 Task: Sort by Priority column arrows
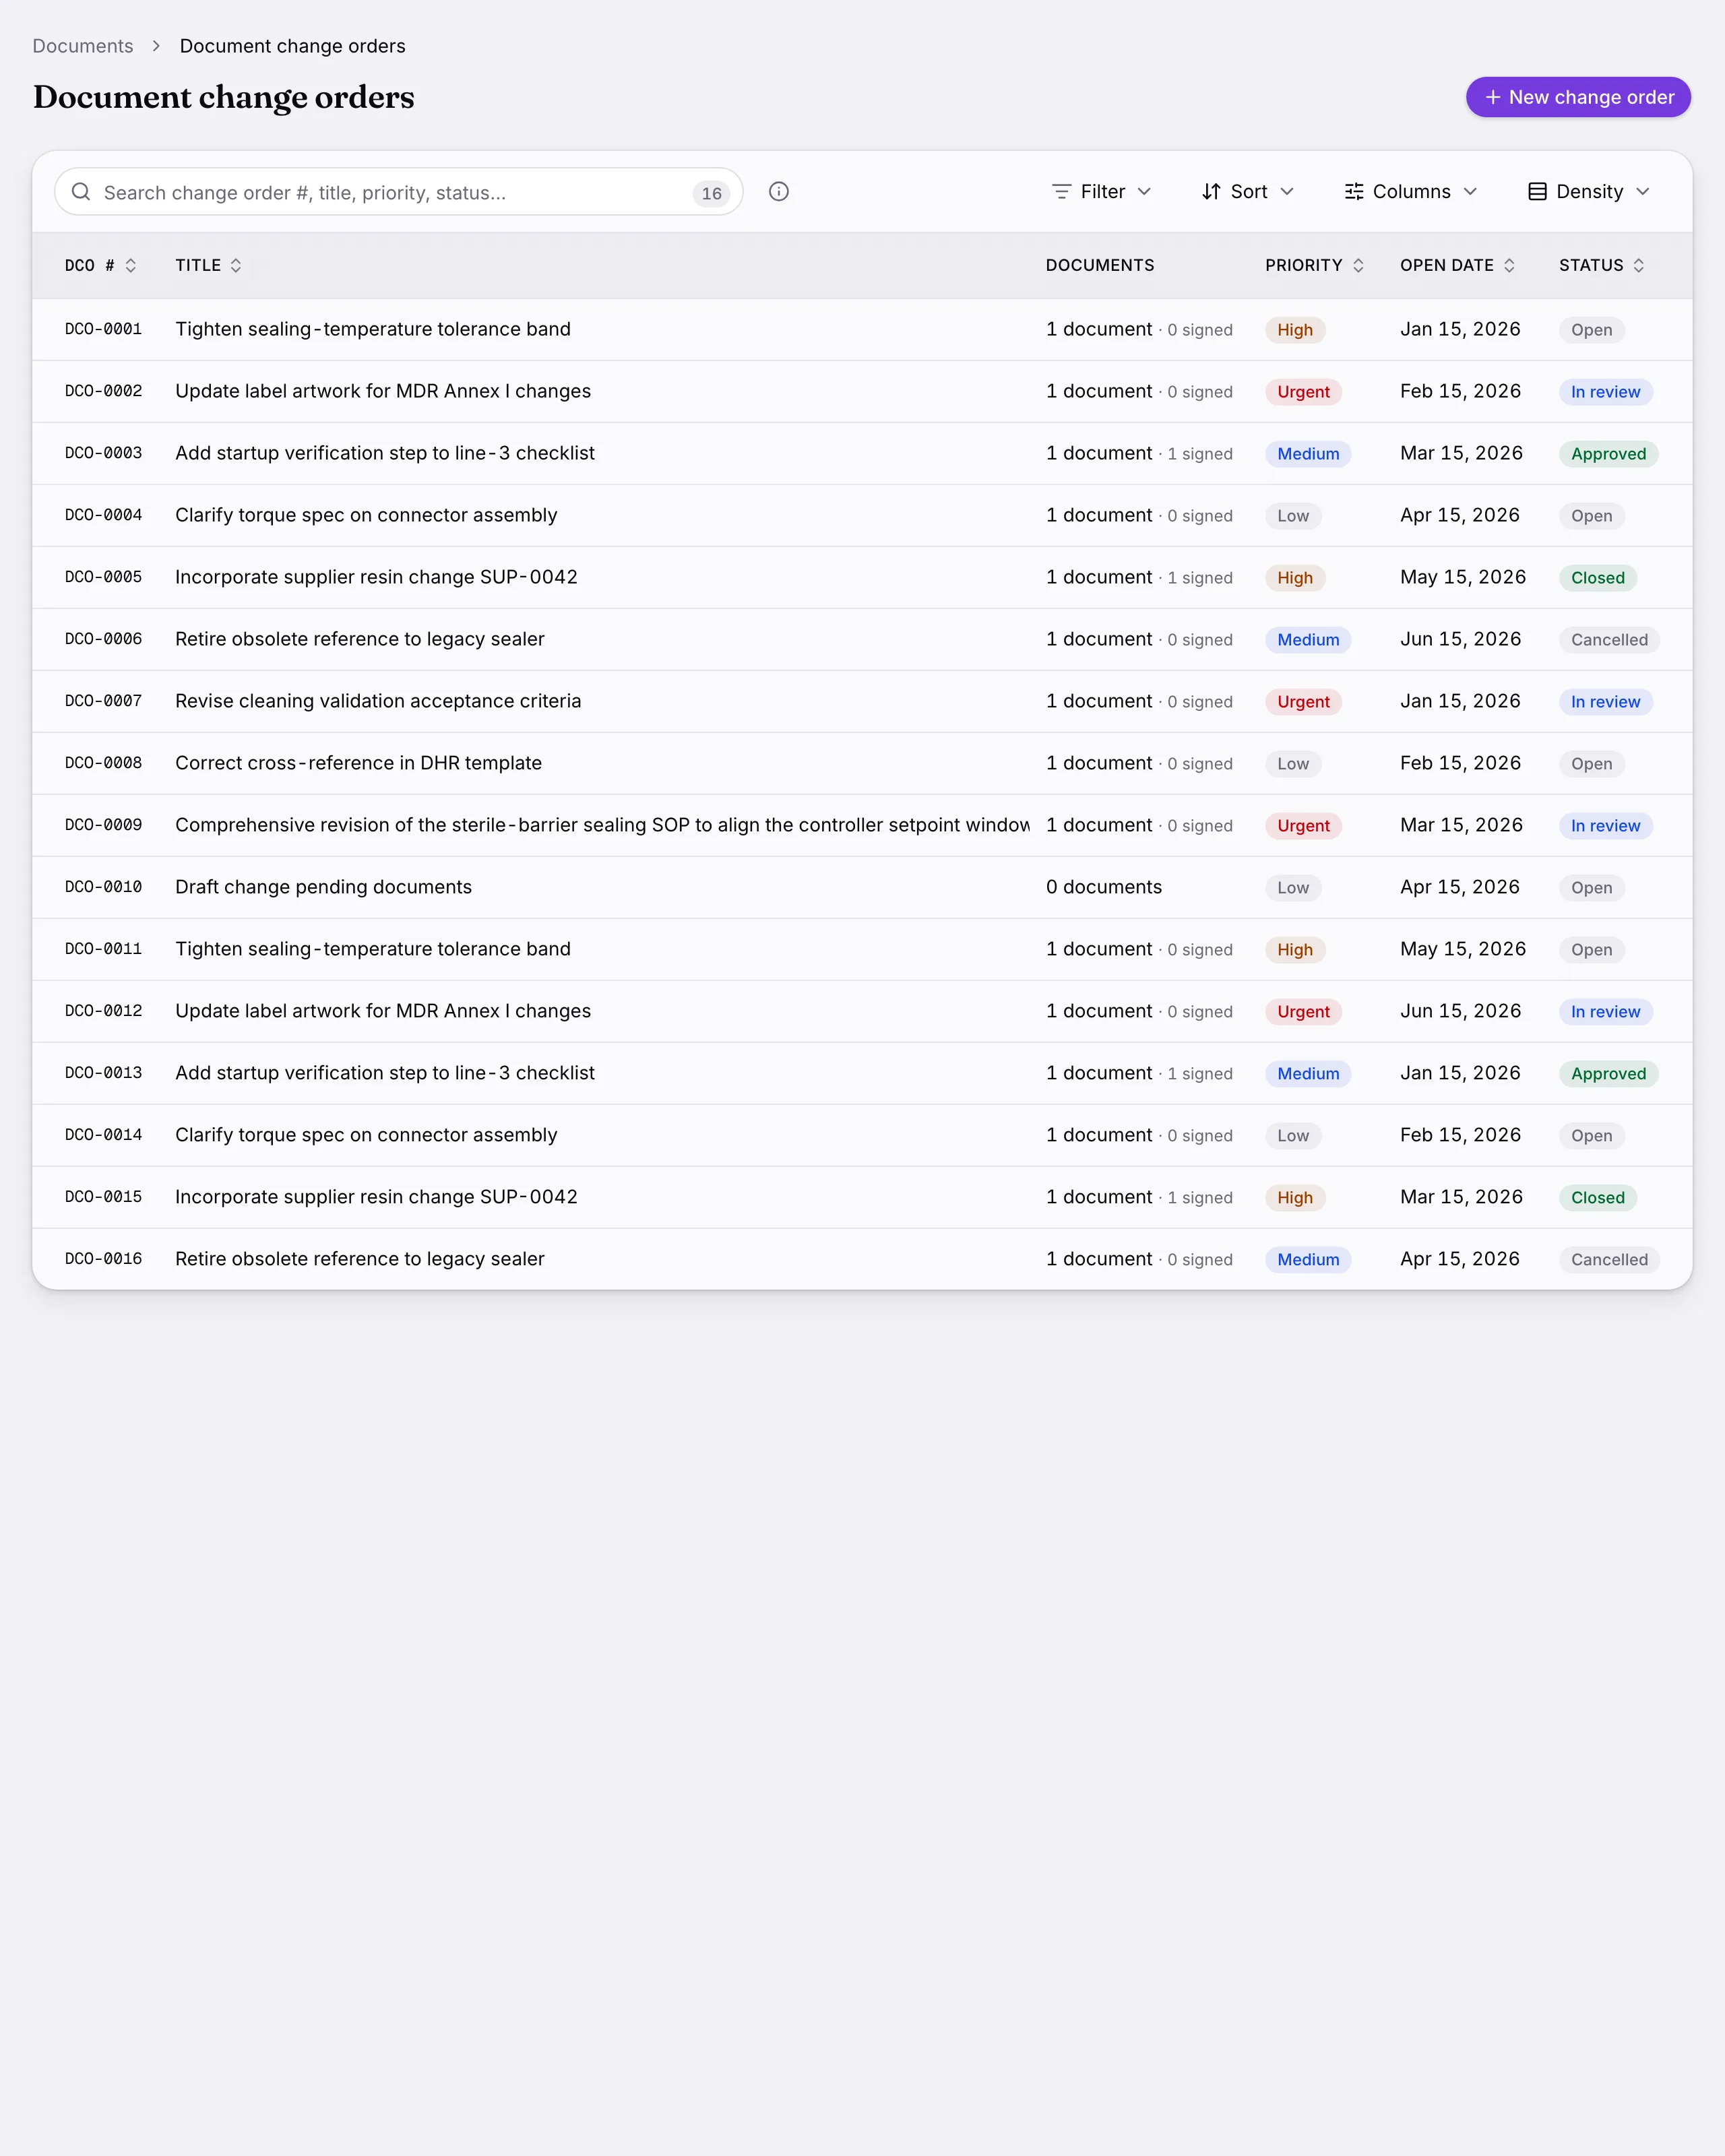[1358, 265]
